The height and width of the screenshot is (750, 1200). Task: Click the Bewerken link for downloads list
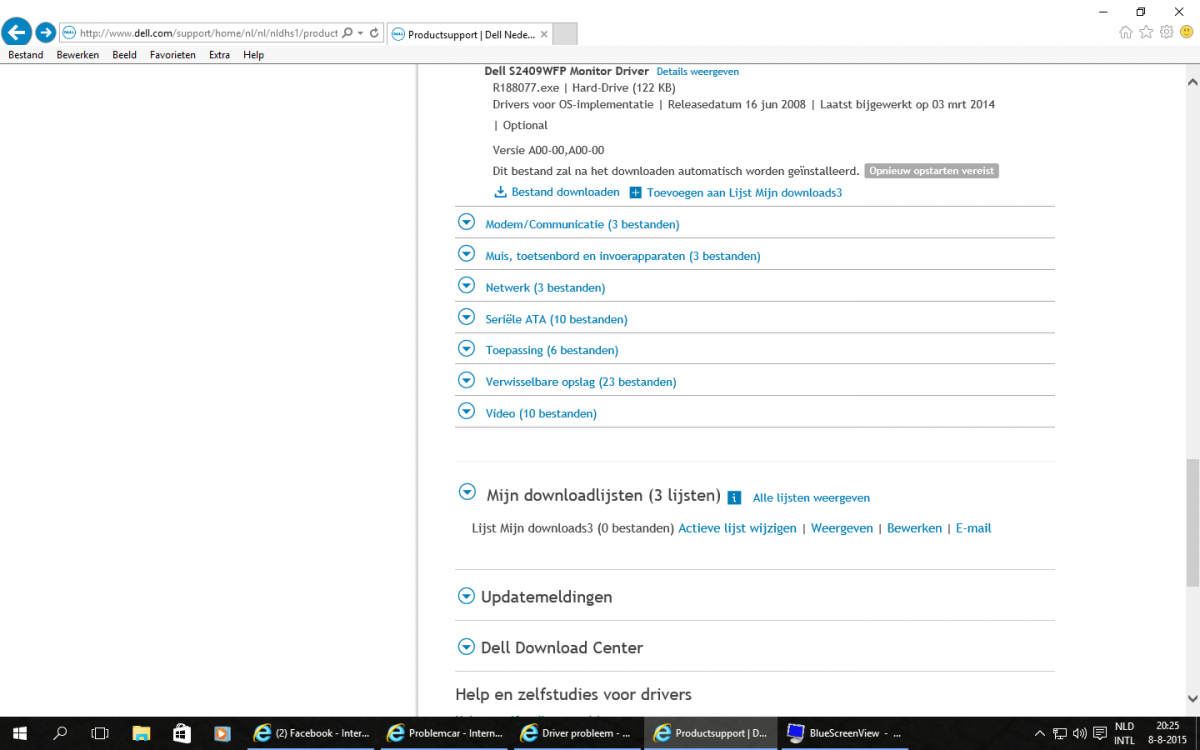pos(915,528)
